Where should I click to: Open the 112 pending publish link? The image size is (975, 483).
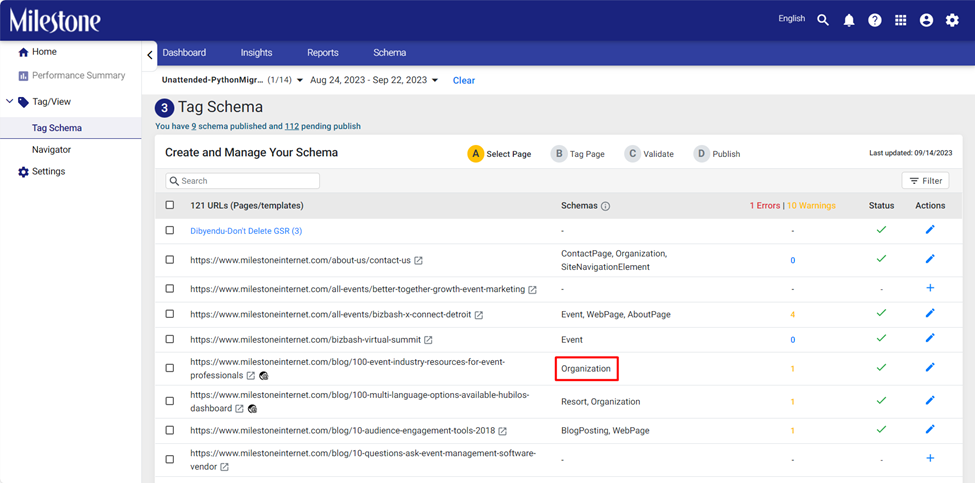(x=292, y=126)
